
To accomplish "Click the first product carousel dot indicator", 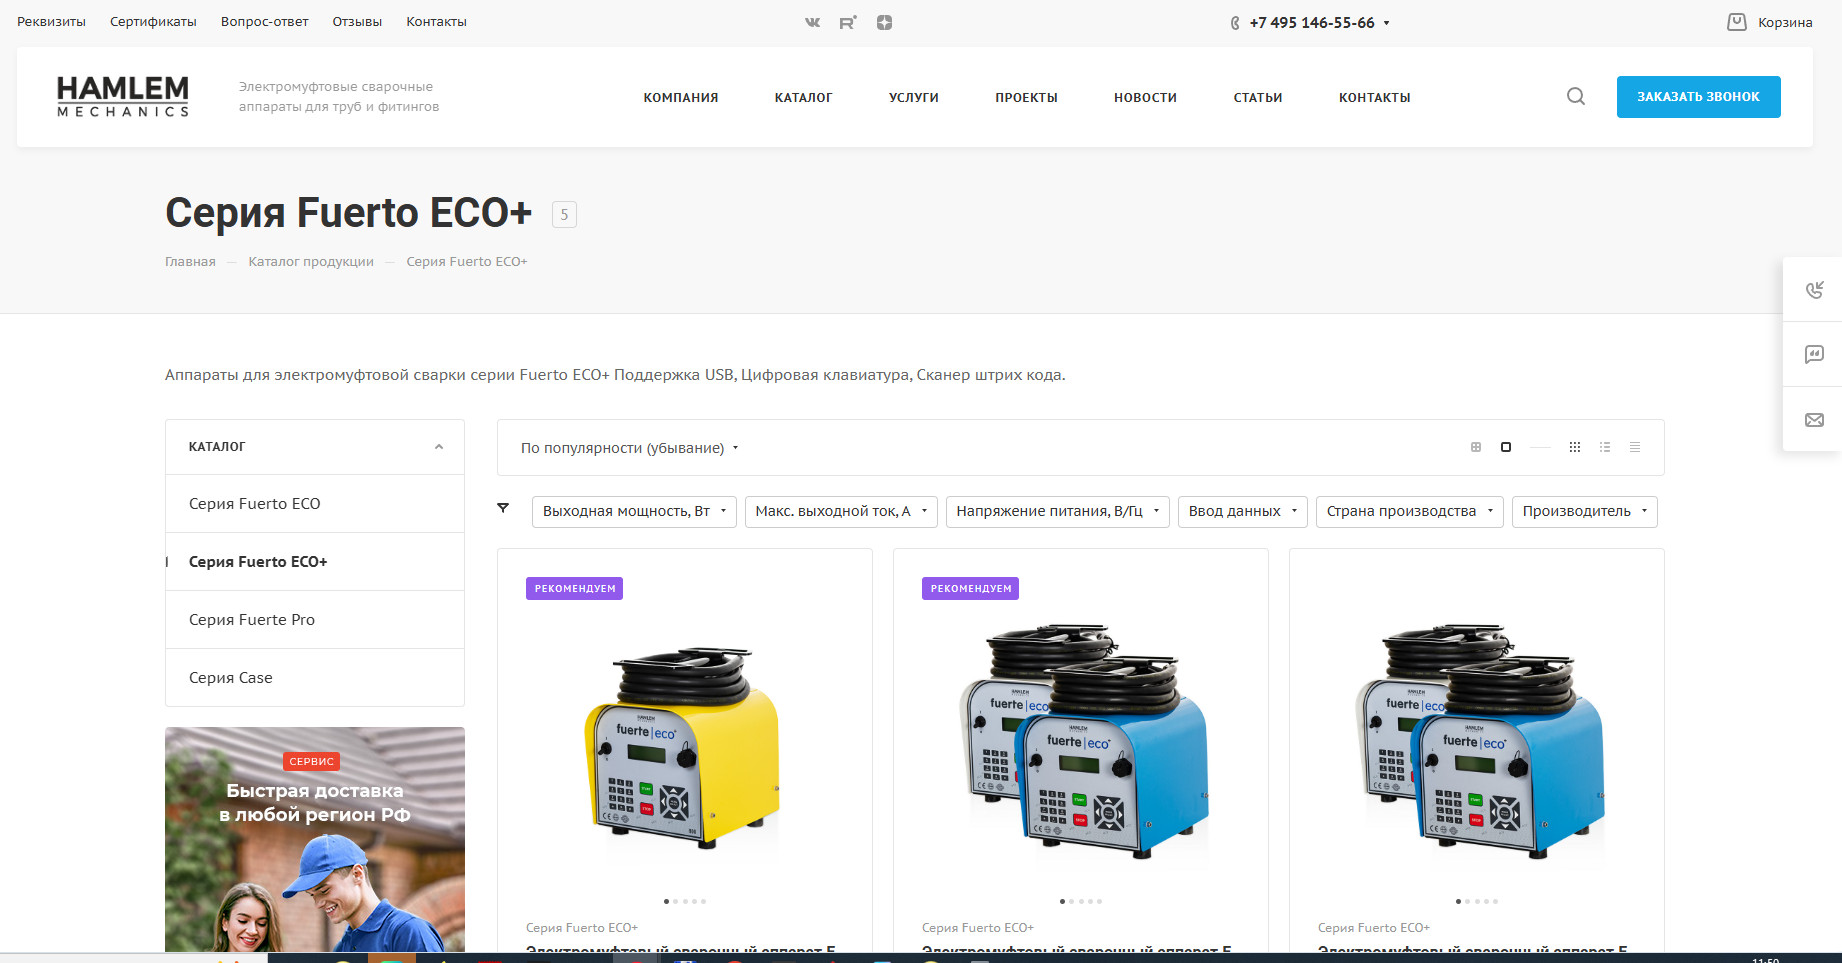I will coord(666,901).
